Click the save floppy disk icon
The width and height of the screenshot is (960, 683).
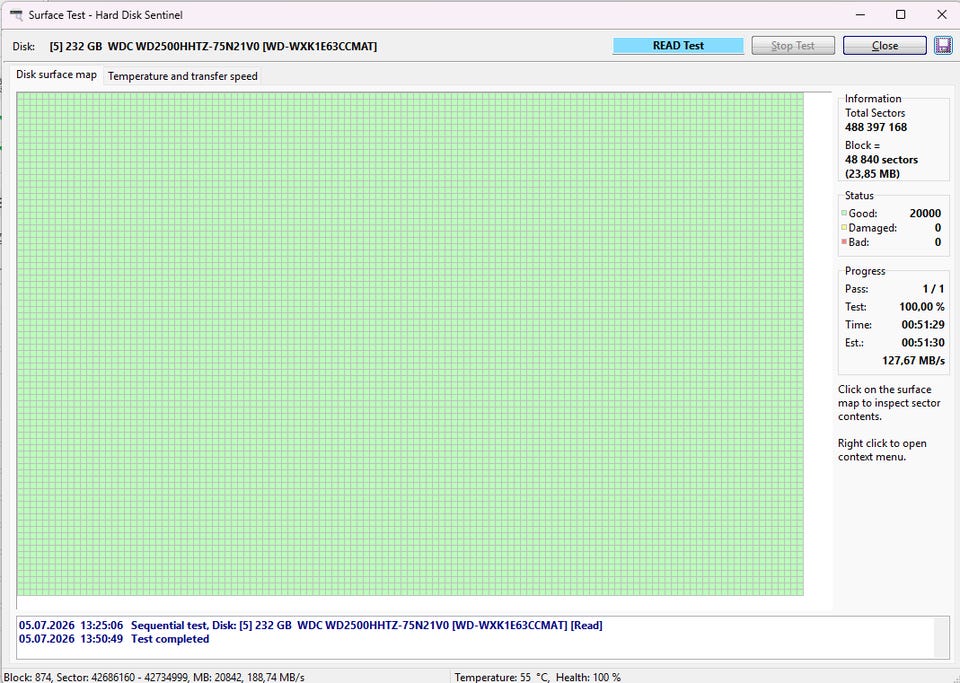943,45
